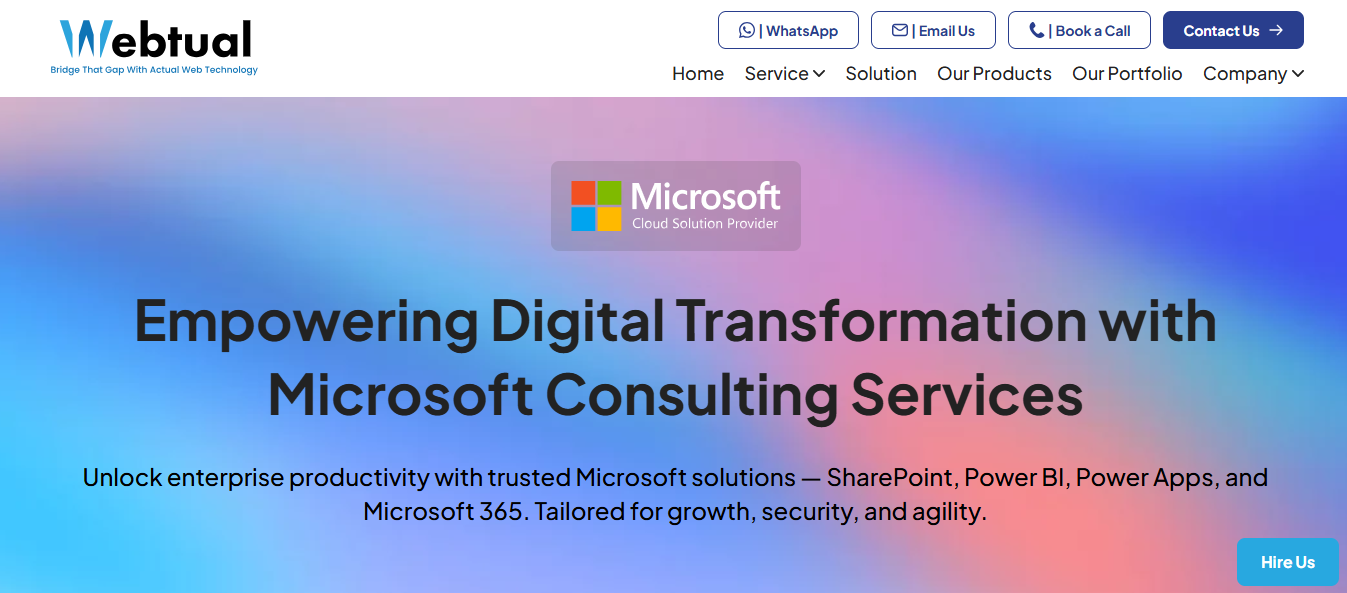This screenshot has width=1347, height=593.
Task: Click the phone handset icon
Action: point(1036,30)
